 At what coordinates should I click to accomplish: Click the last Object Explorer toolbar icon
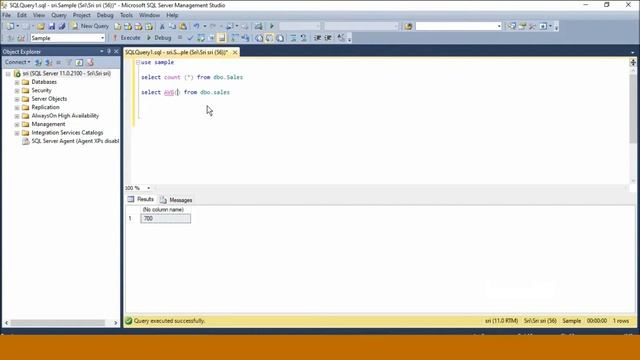point(90,62)
